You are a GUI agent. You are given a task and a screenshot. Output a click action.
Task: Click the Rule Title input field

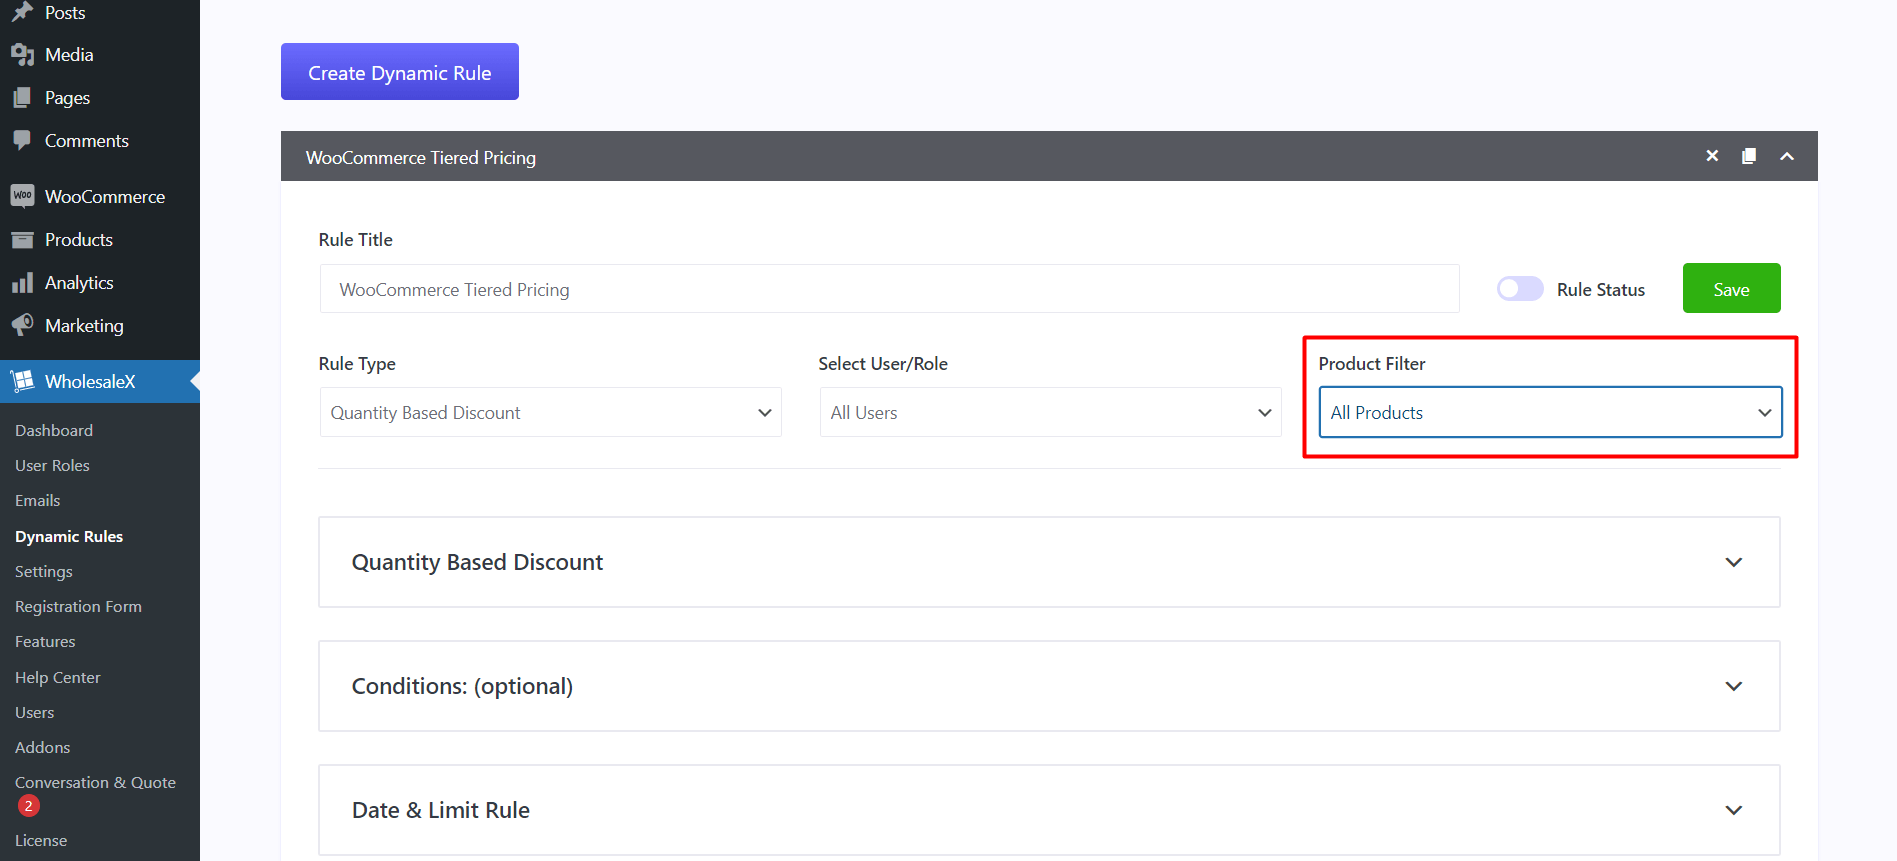(890, 289)
